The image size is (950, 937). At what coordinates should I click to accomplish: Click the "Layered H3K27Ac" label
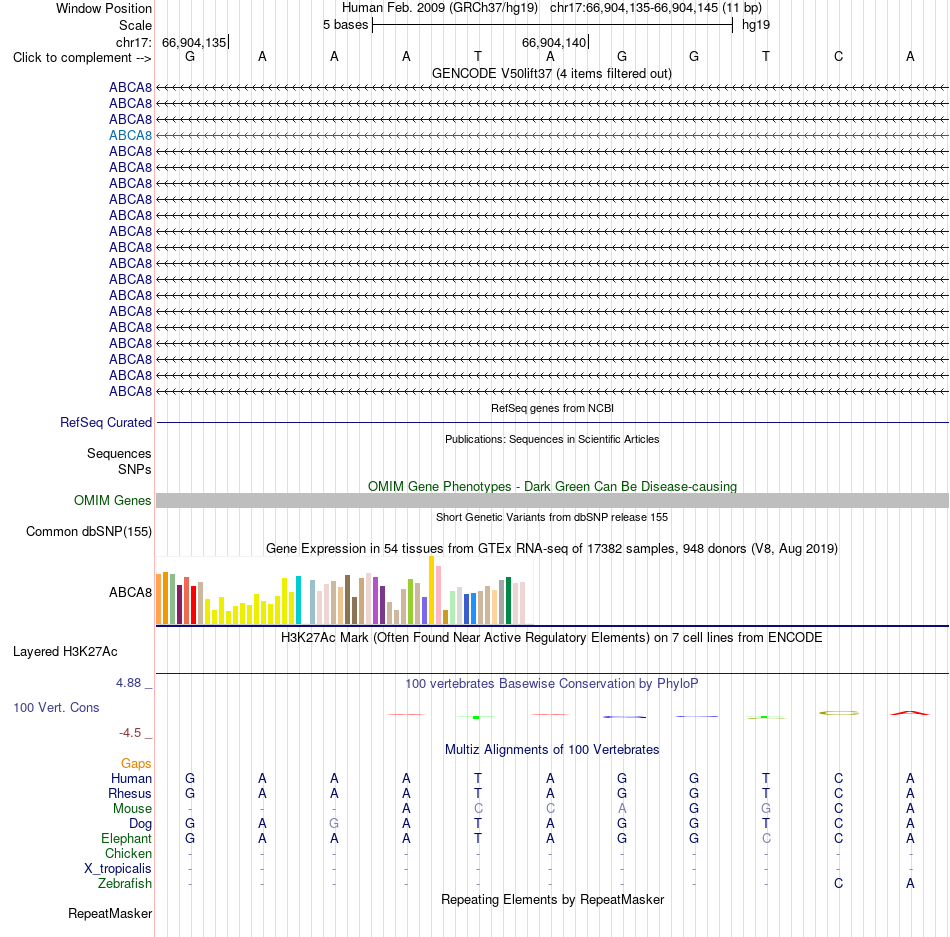65,652
